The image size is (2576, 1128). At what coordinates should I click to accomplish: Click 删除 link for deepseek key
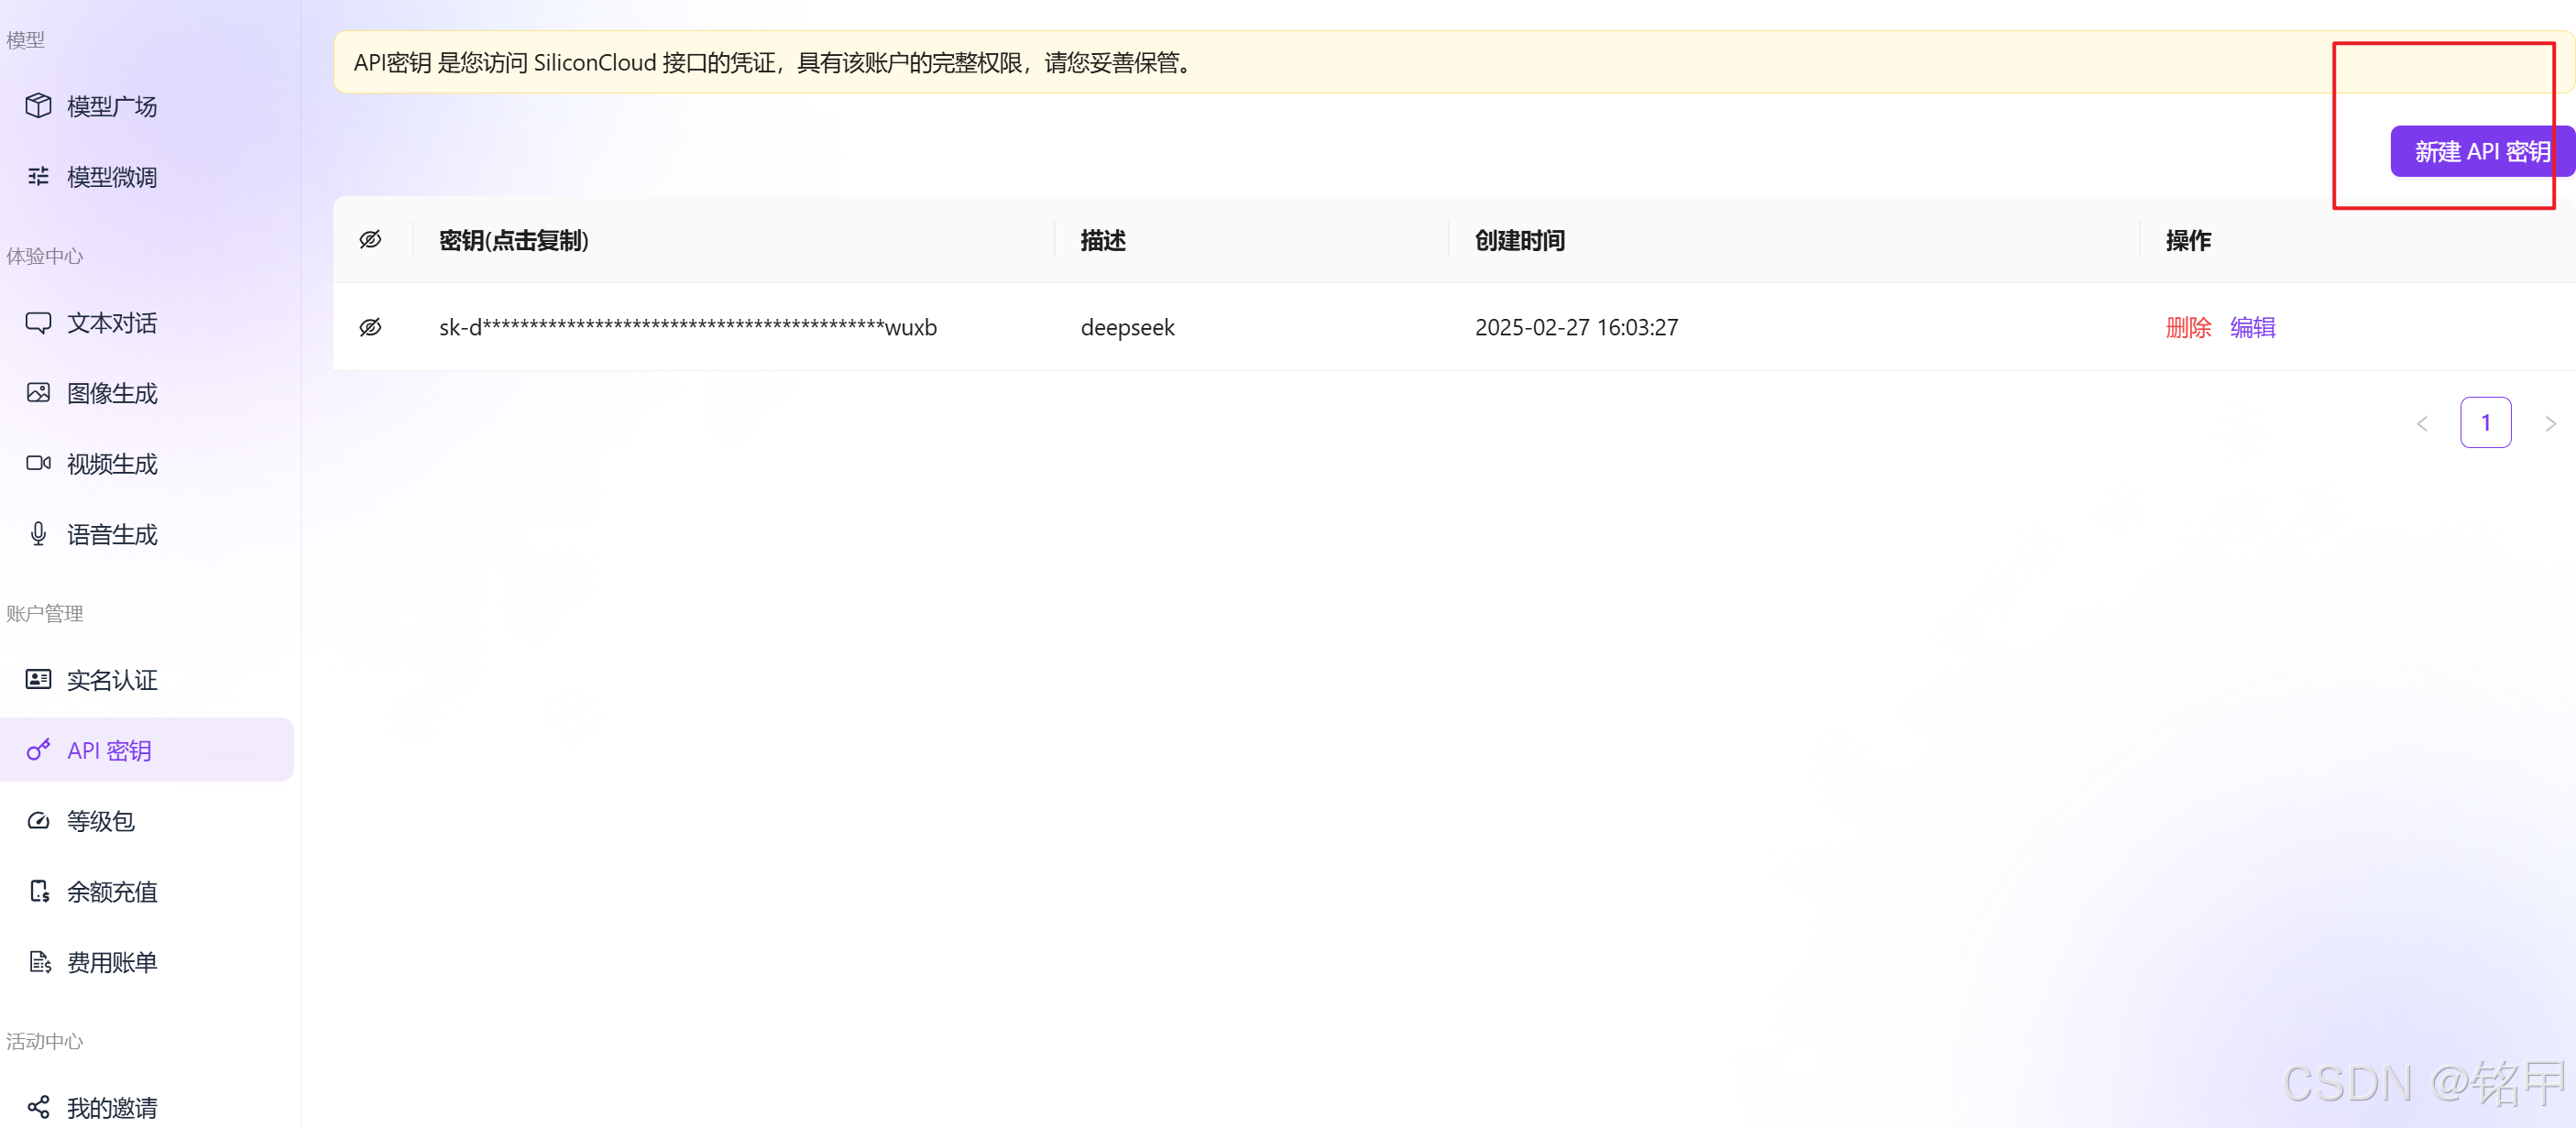pos(2187,328)
